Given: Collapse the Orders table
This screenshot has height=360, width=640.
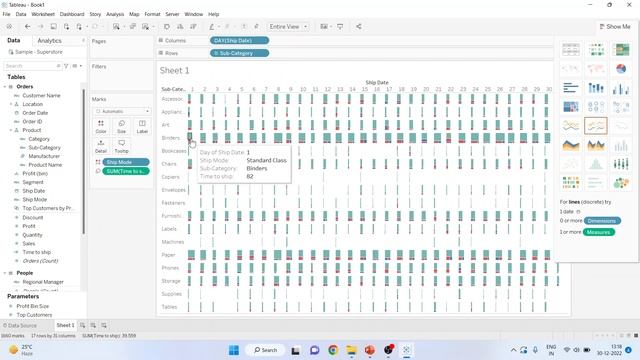Looking at the screenshot, I should pos(5,87).
